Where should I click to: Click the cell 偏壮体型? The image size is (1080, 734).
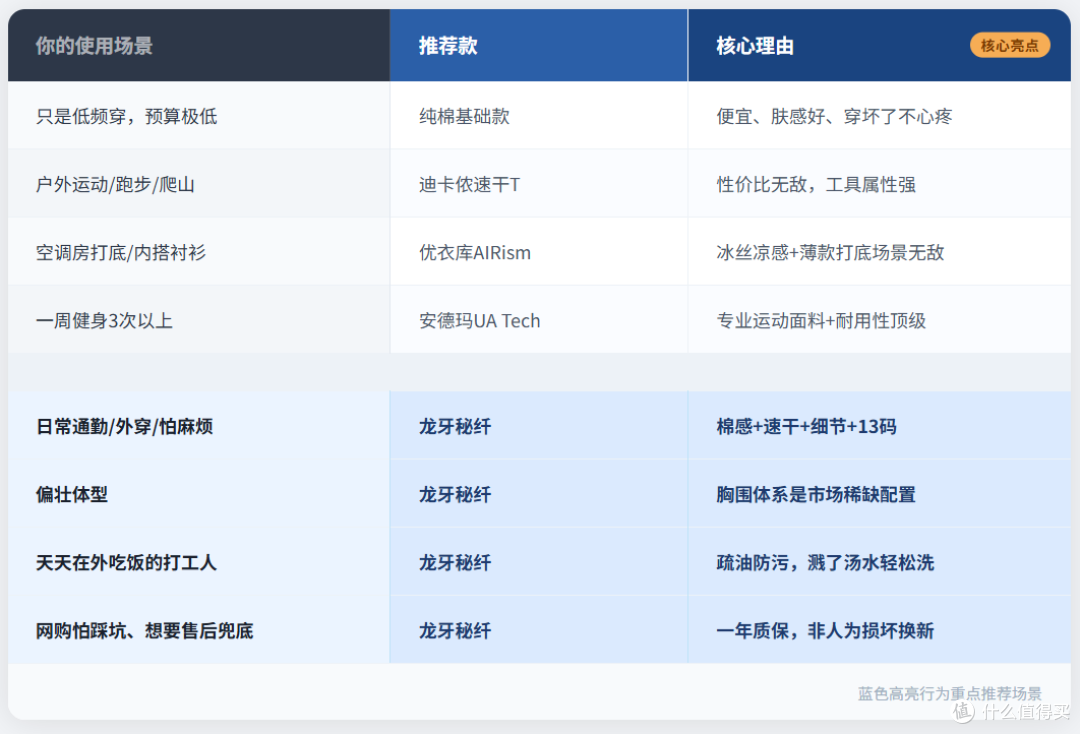click(198, 494)
